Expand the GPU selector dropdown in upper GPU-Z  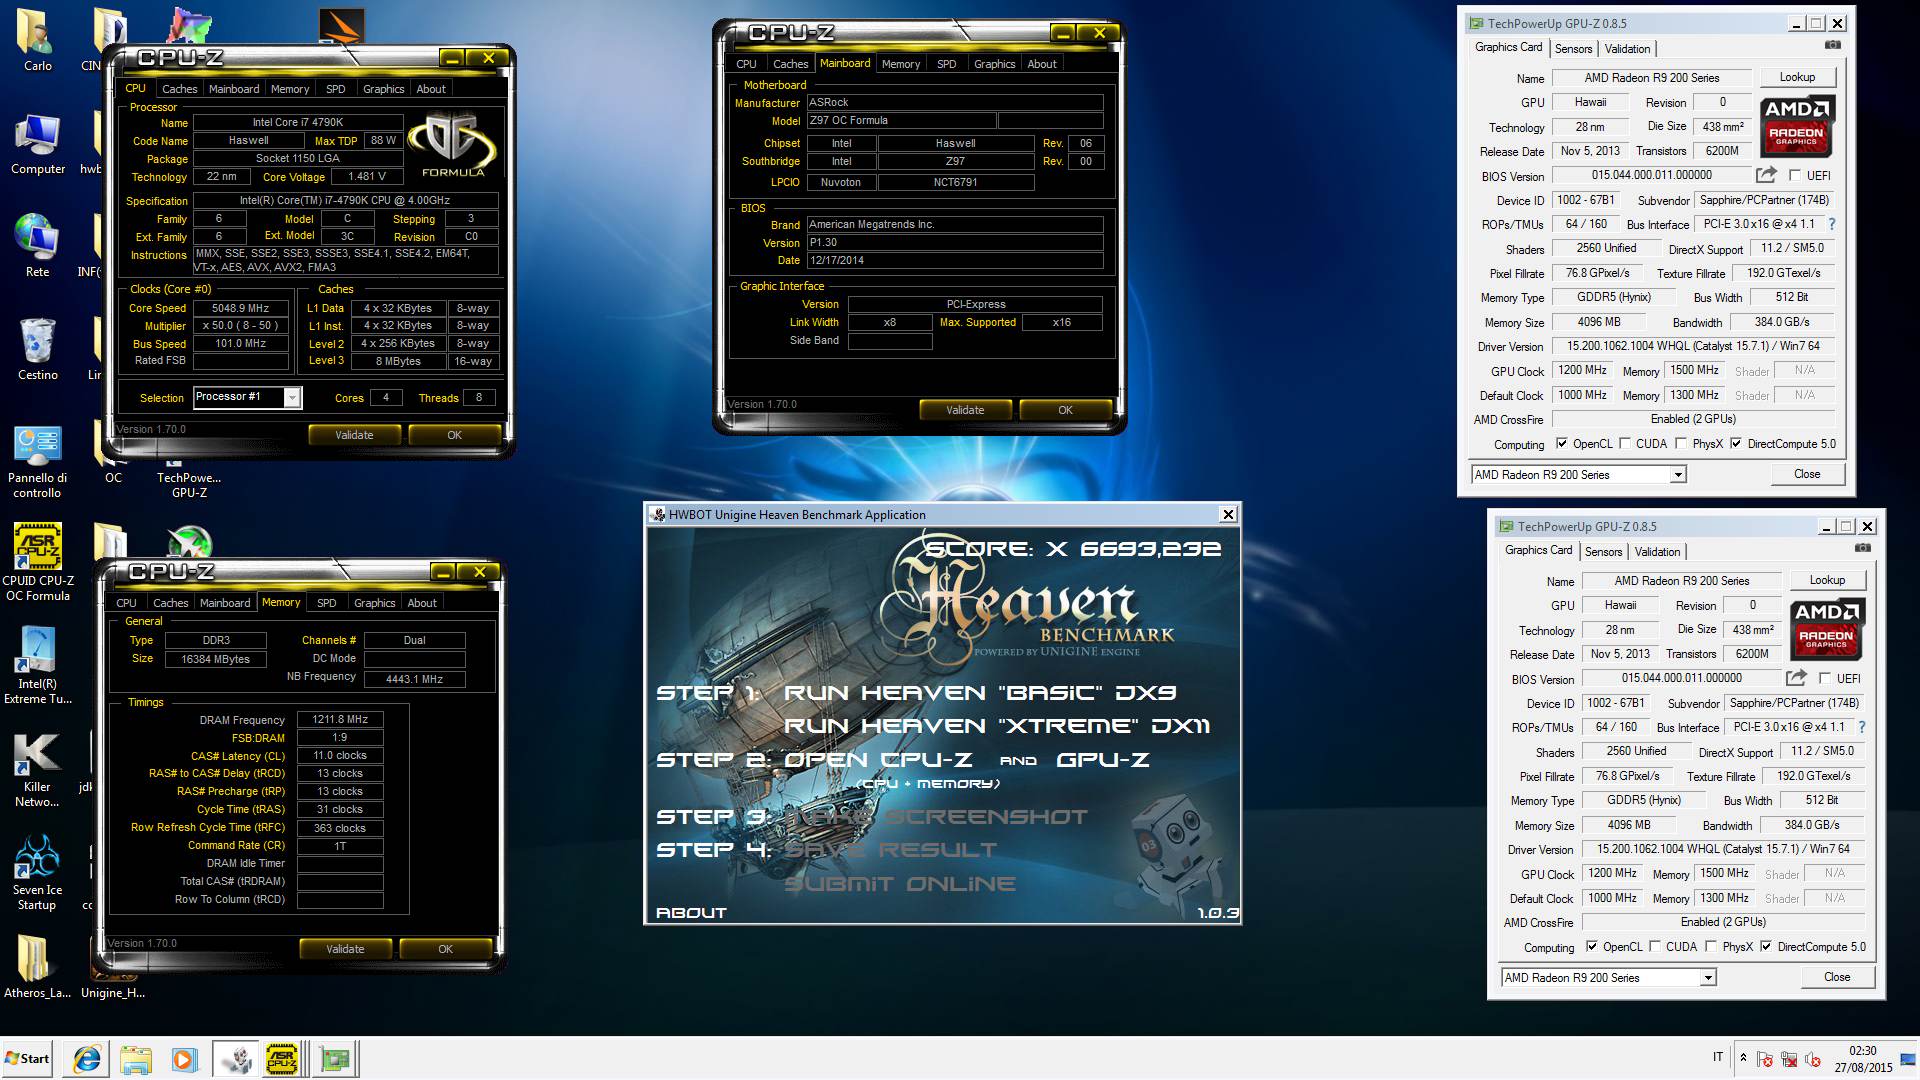point(1678,475)
